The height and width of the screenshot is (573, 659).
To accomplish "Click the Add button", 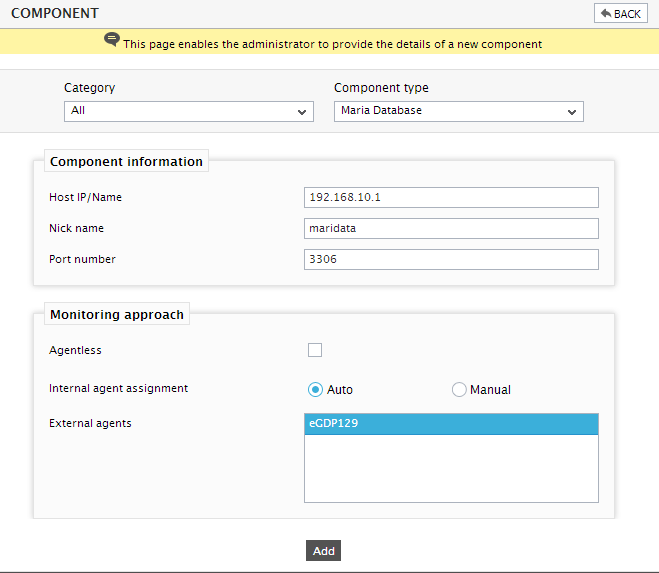I will pos(323,551).
